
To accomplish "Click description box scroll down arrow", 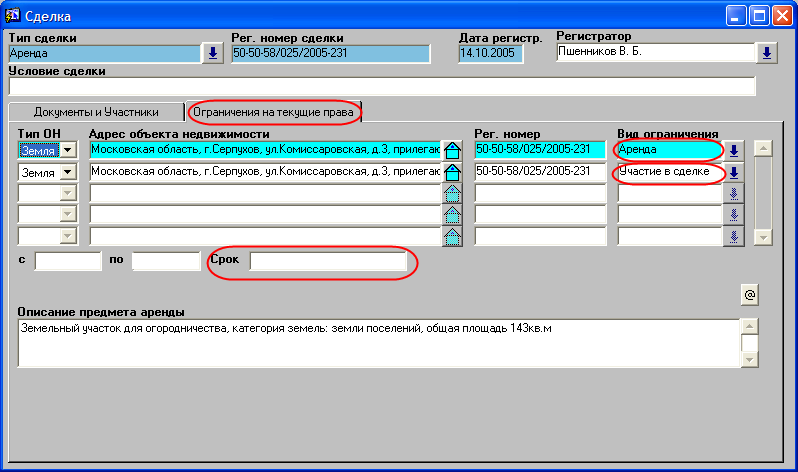I will pos(750,359).
